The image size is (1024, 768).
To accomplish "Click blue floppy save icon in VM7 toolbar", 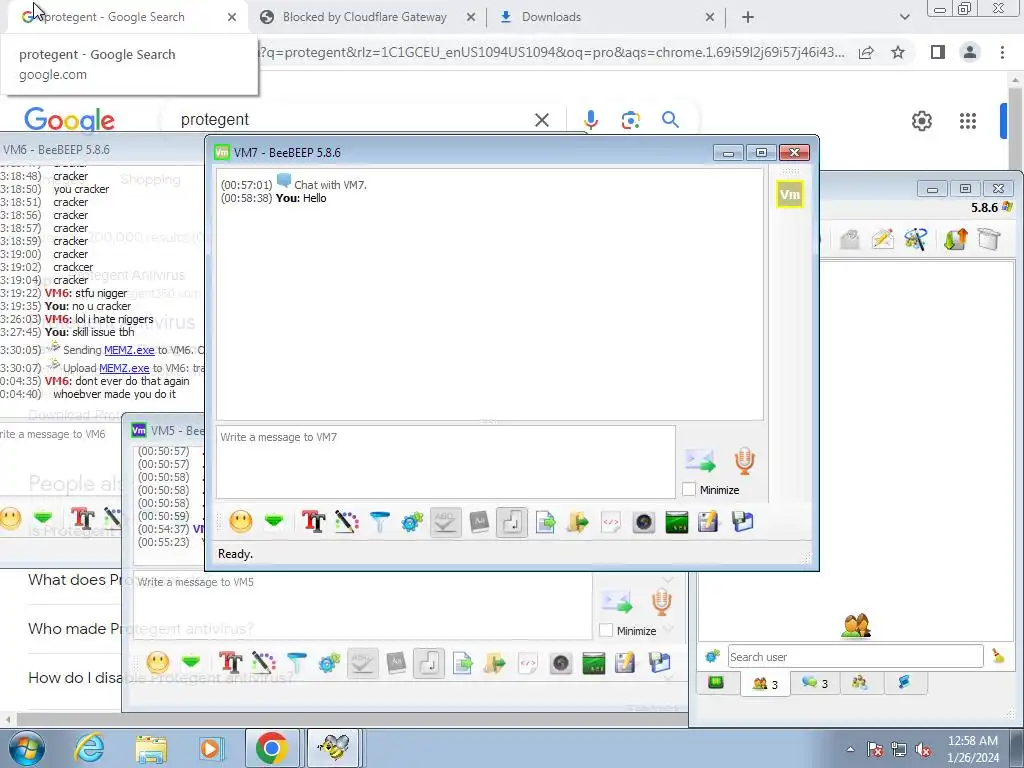I will point(743,522).
